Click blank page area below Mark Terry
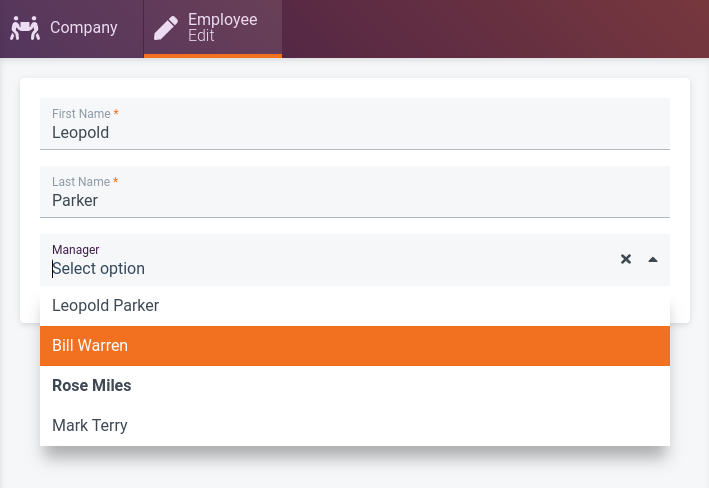Screen dimensions: 709x488 click(354, 468)
